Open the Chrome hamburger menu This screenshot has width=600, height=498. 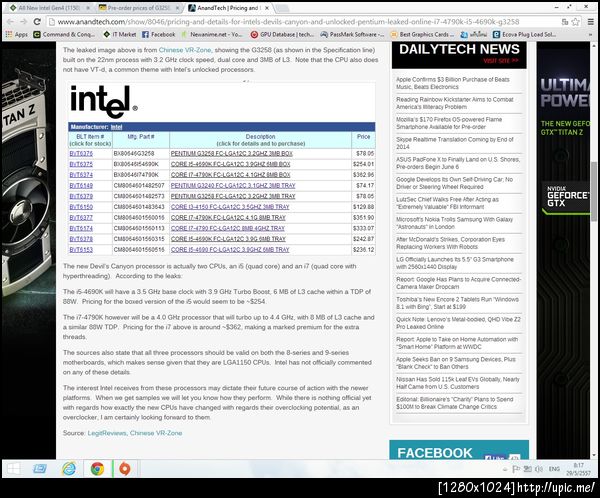(591, 22)
